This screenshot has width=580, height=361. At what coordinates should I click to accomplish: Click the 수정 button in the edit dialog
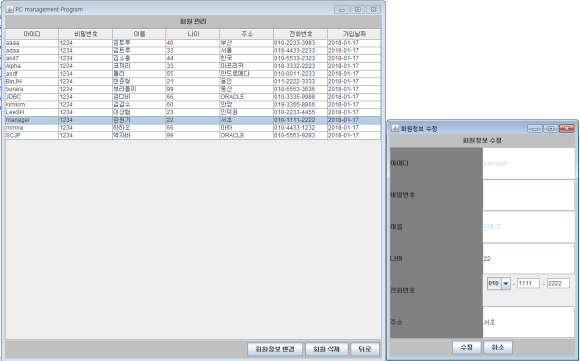pos(466,347)
